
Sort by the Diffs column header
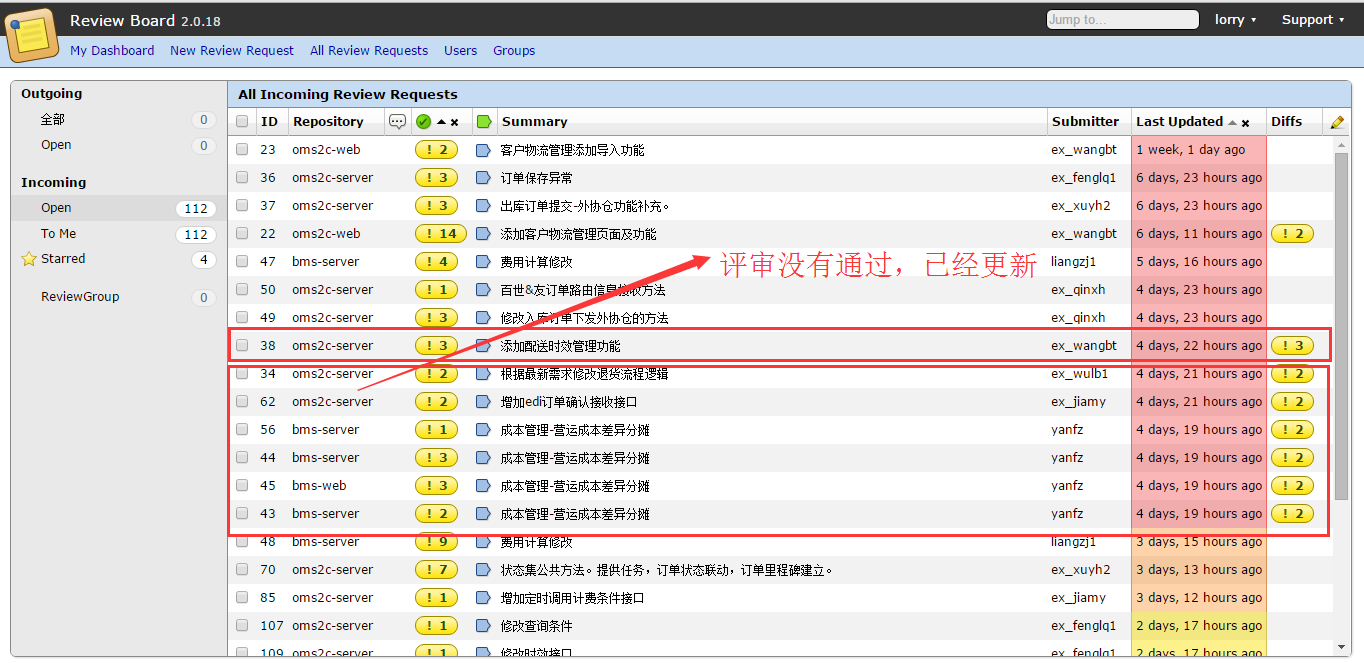(x=1286, y=122)
